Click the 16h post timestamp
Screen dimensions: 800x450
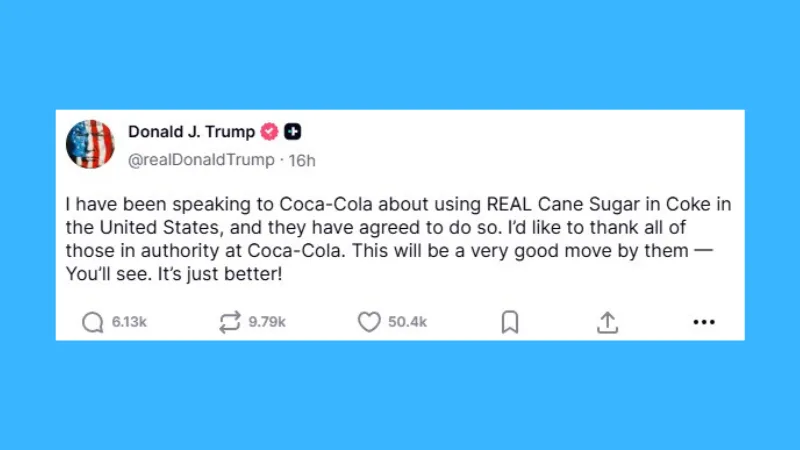click(x=302, y=158)
